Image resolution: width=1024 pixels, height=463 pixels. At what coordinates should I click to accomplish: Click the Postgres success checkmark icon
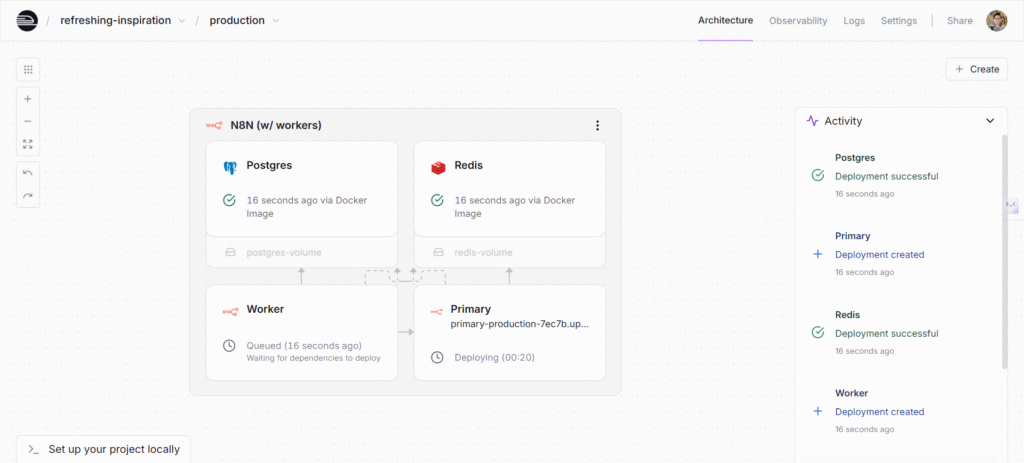point(229,200)
